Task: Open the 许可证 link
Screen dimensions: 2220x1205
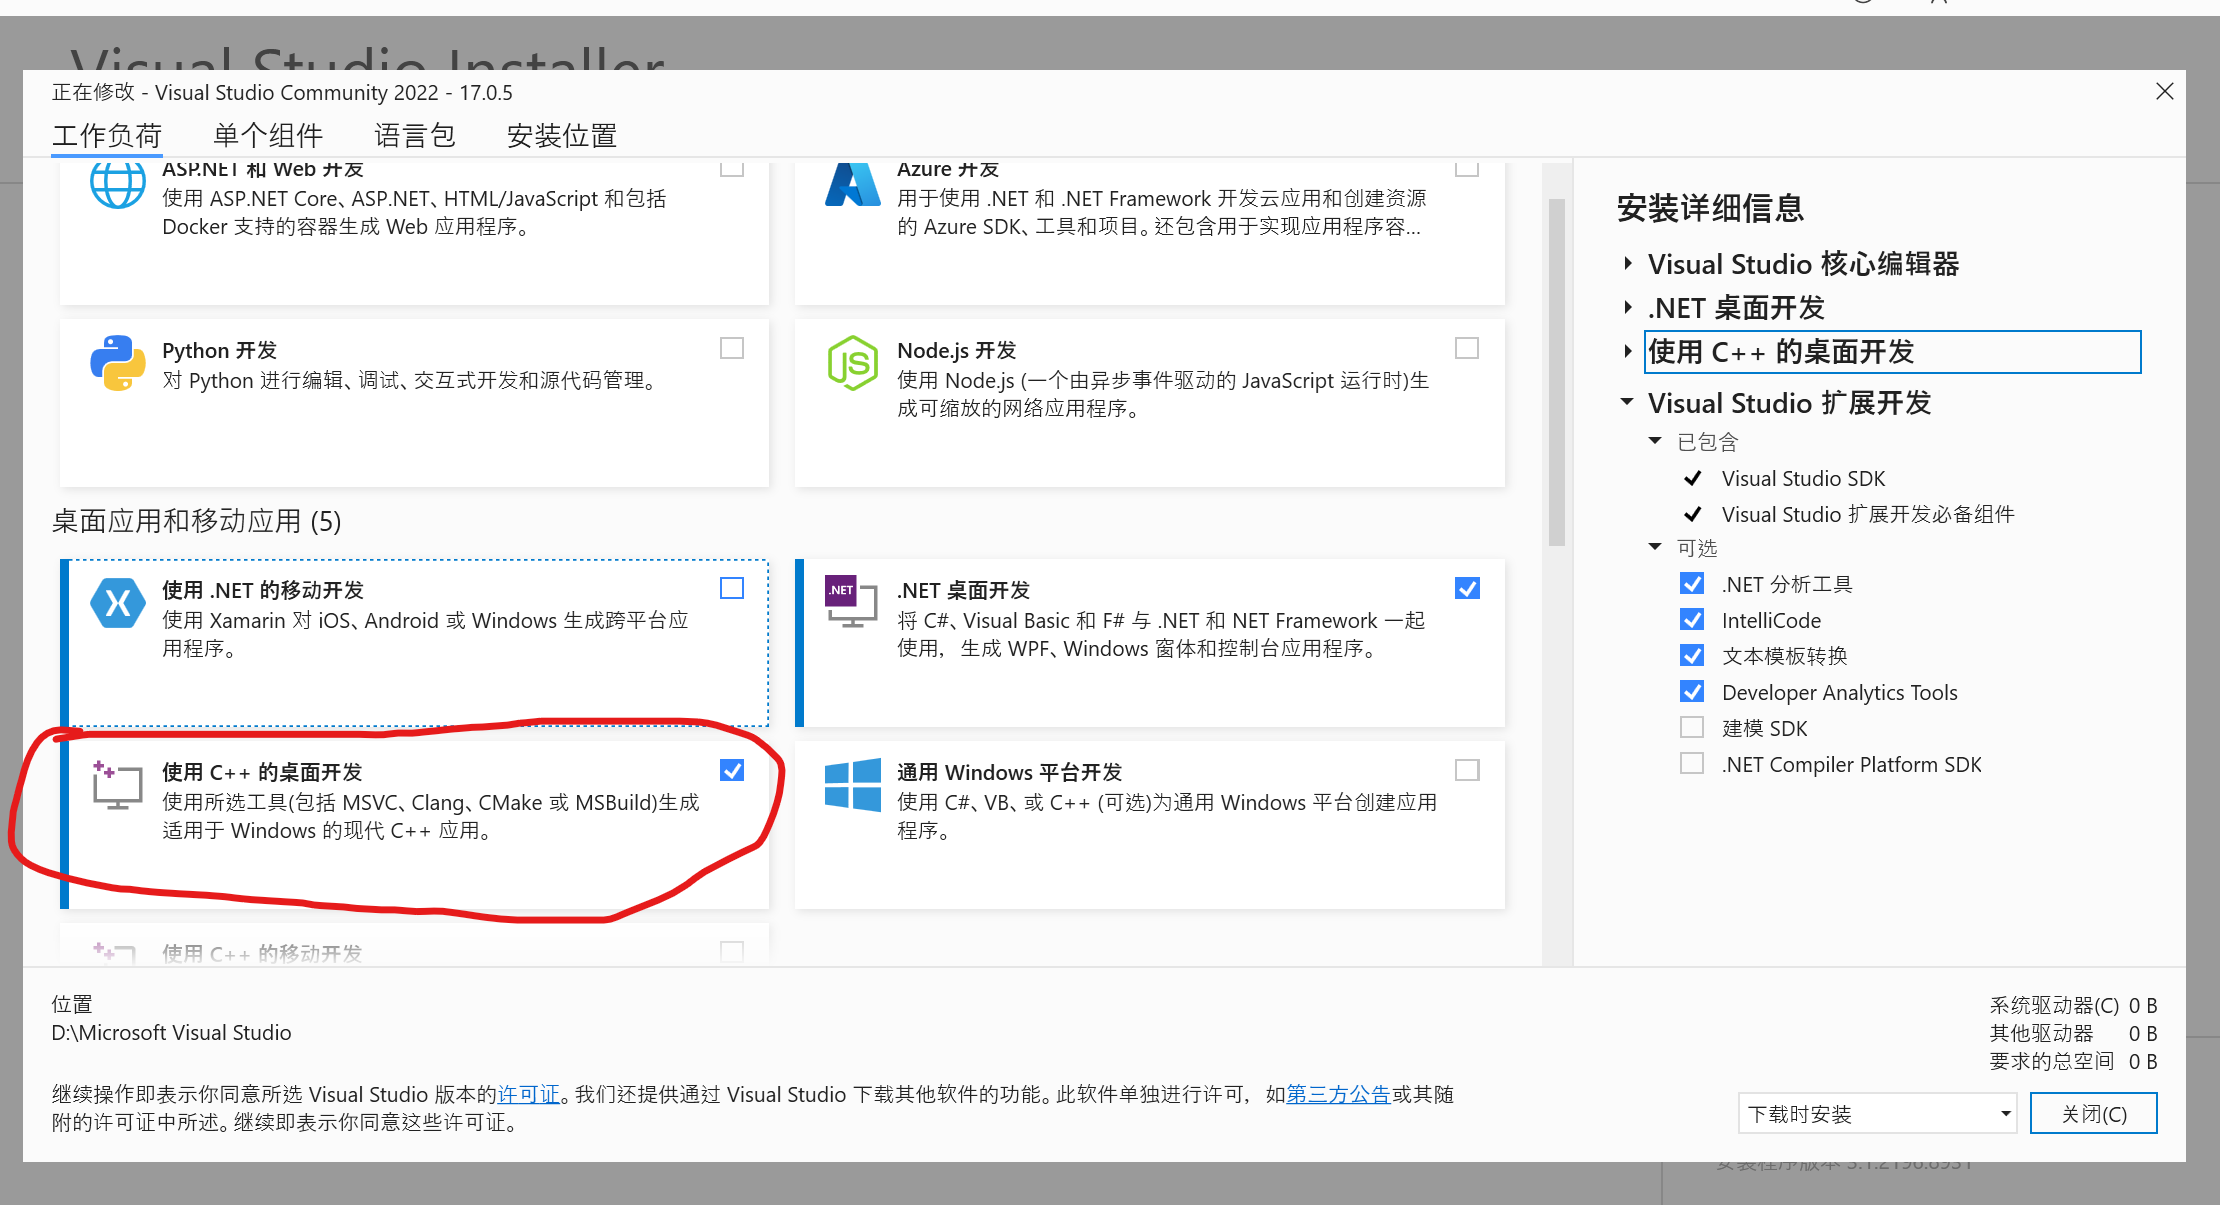Action: pos(529,1094)
